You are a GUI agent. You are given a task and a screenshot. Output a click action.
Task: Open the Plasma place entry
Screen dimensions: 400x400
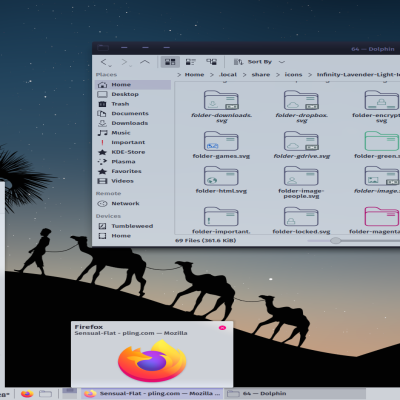click(133, 162)
